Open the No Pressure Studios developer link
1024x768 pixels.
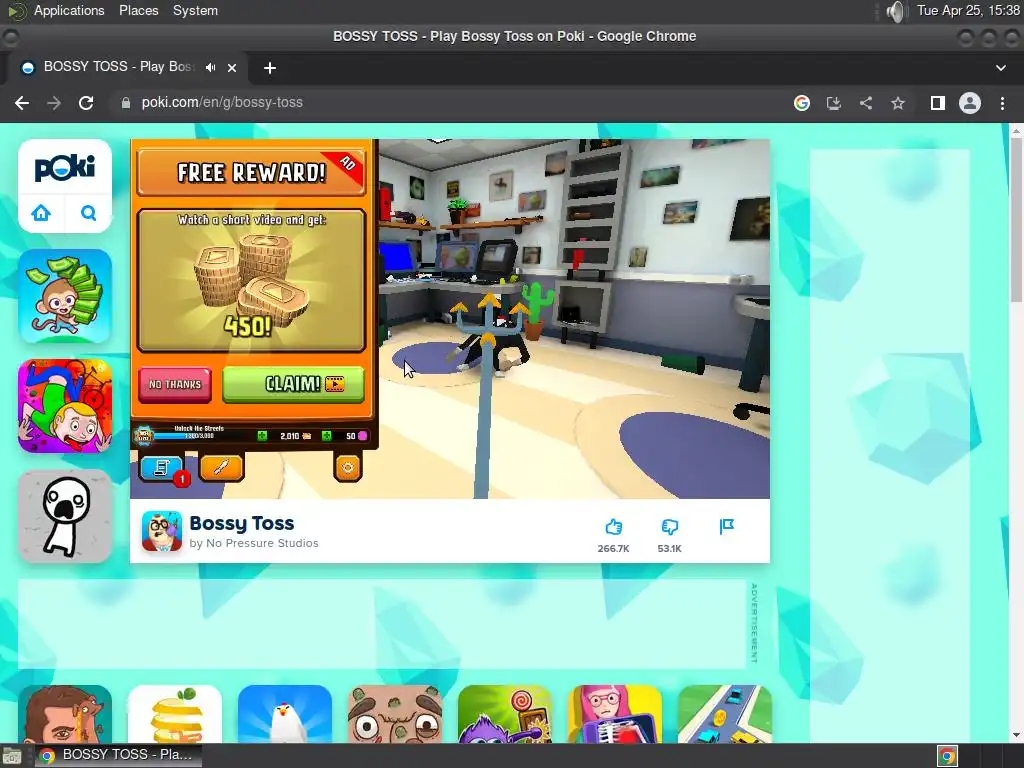tap(262, 543)
